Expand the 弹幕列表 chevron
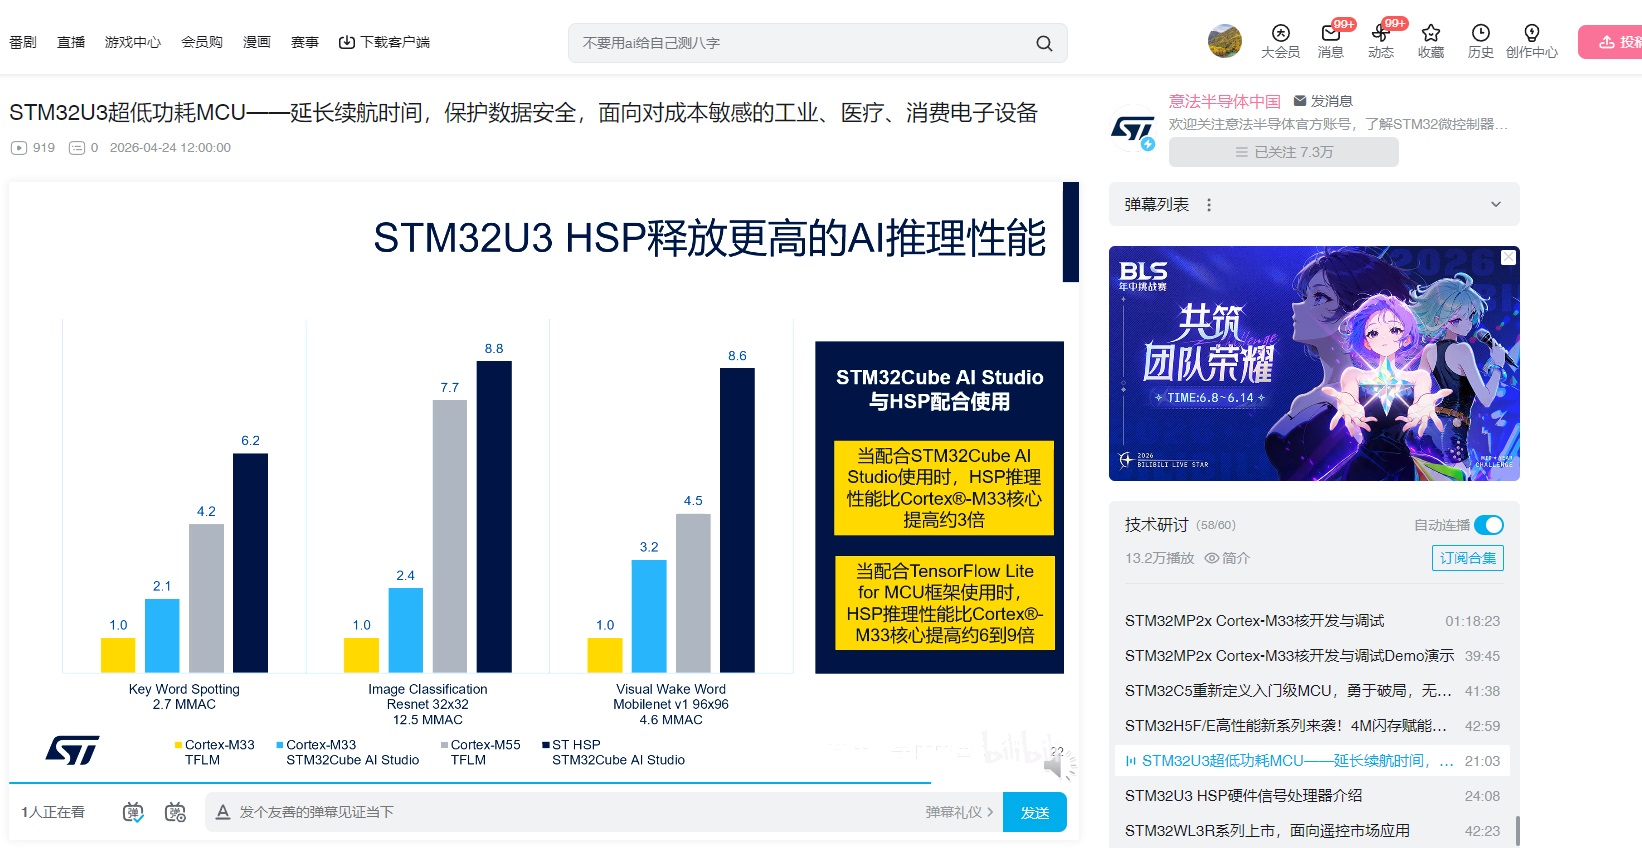The width and height of the screenshot is (1642, 848). pyautogui.click(x=1496, y=204)
